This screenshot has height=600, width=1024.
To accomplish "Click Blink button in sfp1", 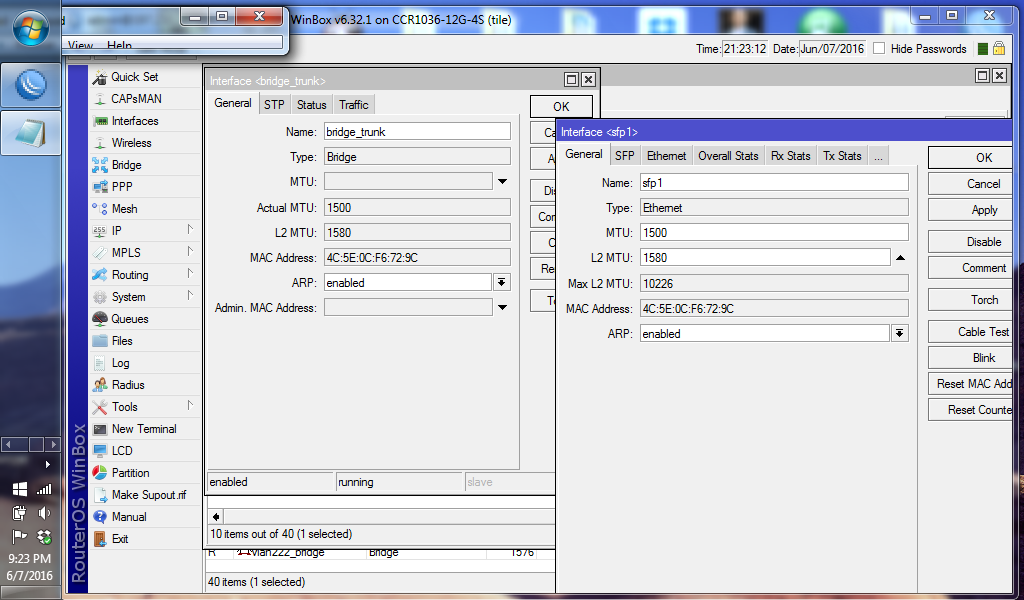I will [970, 358].
